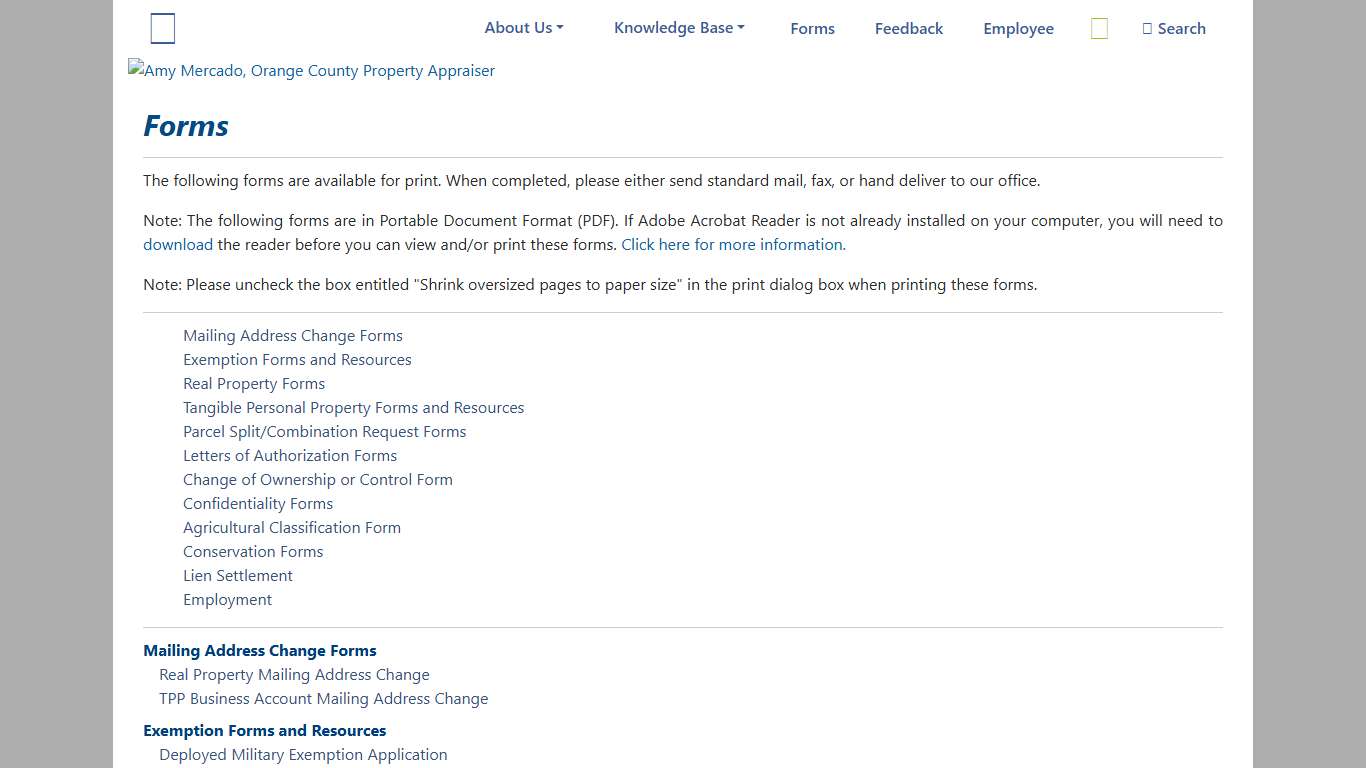Open the Forms navigation item
Image resolution: width=1366 pixels, height=768 pixels.
812,29
